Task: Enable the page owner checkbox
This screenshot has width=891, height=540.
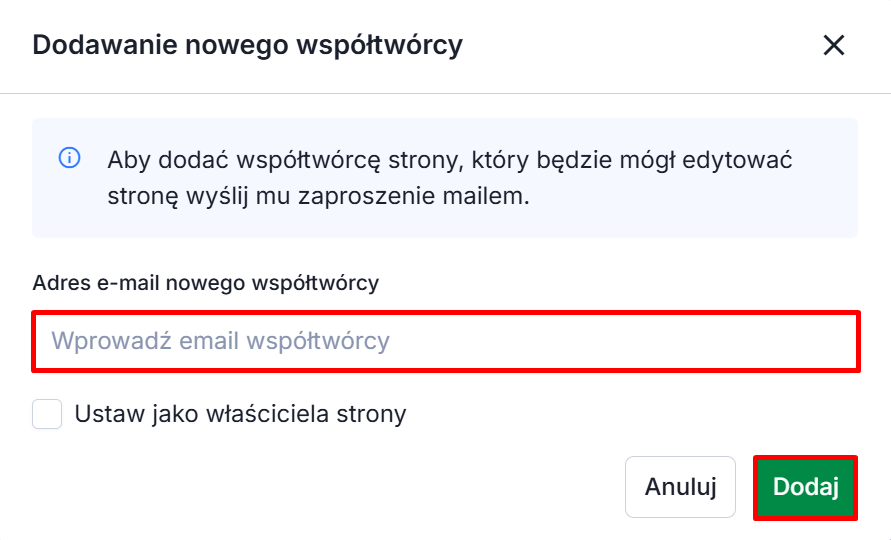Action: 47,414
